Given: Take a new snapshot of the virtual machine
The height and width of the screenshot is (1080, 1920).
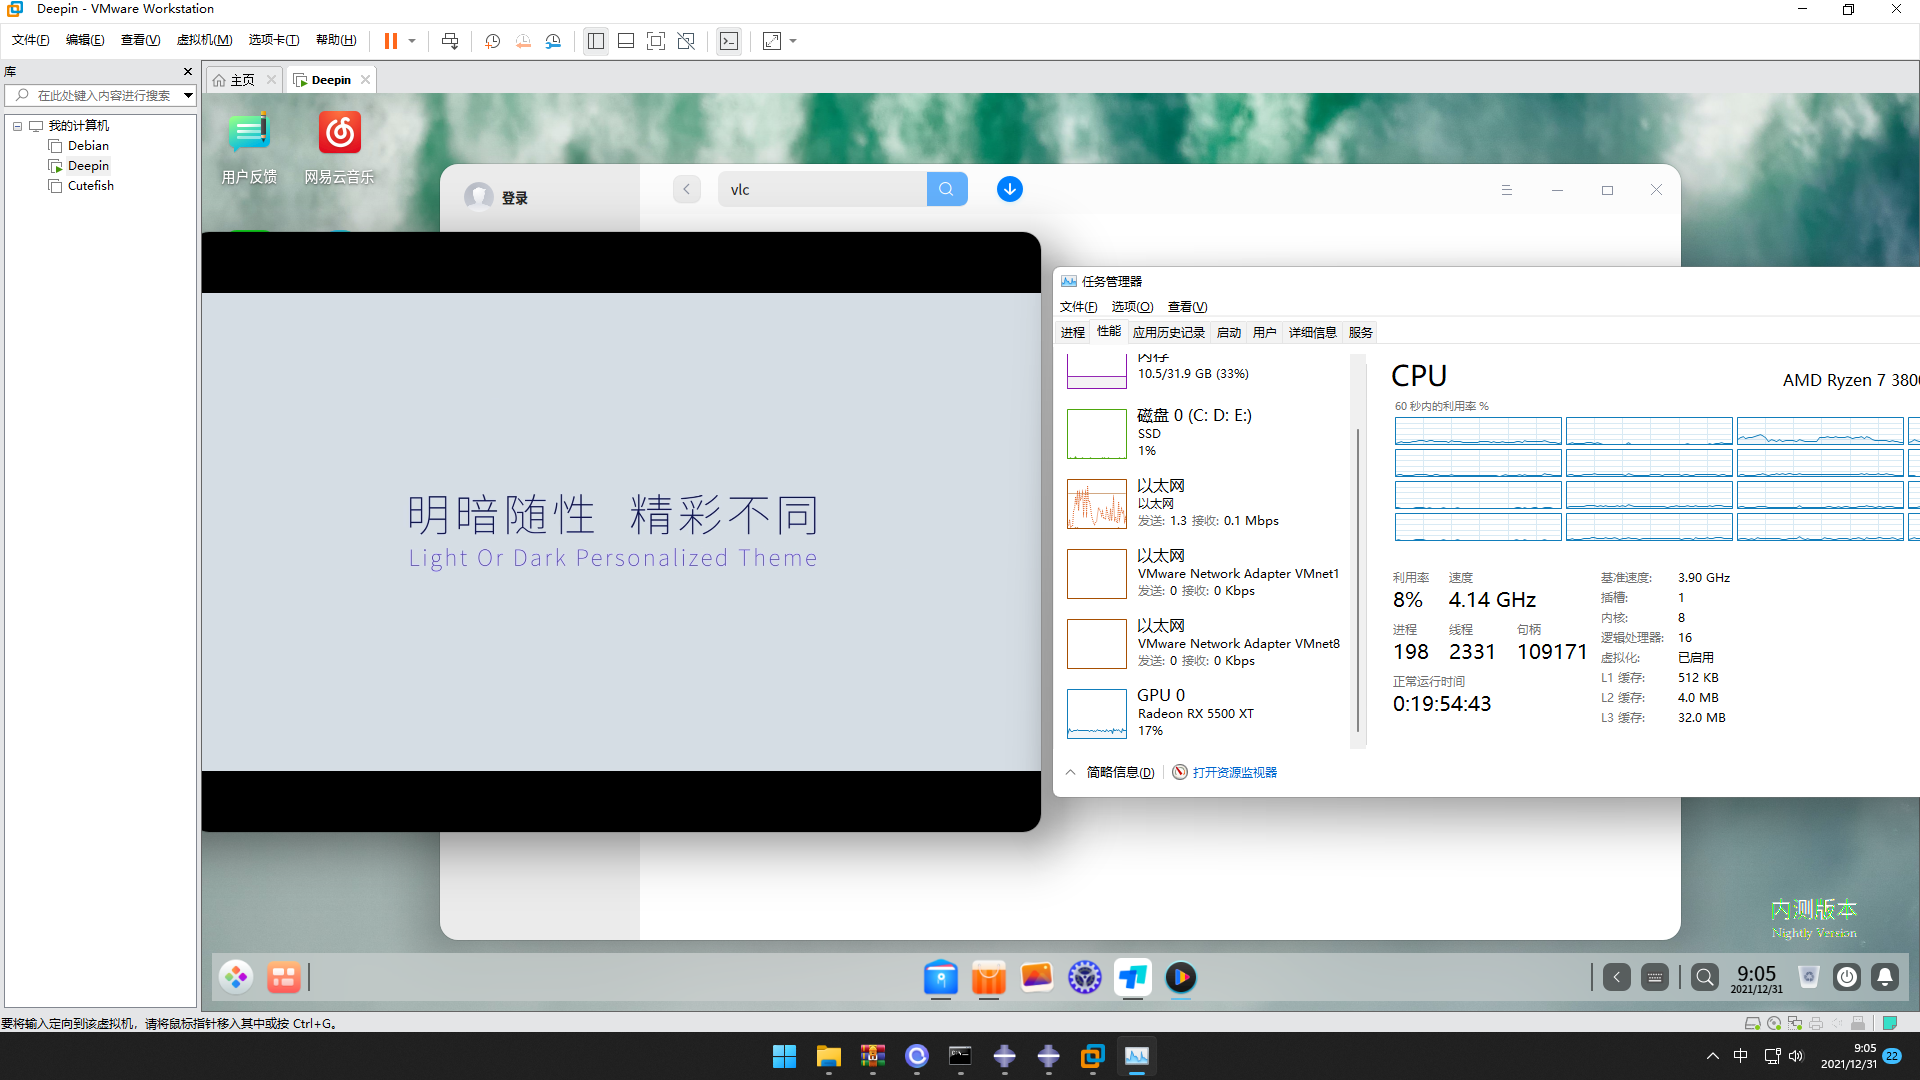Looking at the screenshot, I should click(x=492, y=41).
